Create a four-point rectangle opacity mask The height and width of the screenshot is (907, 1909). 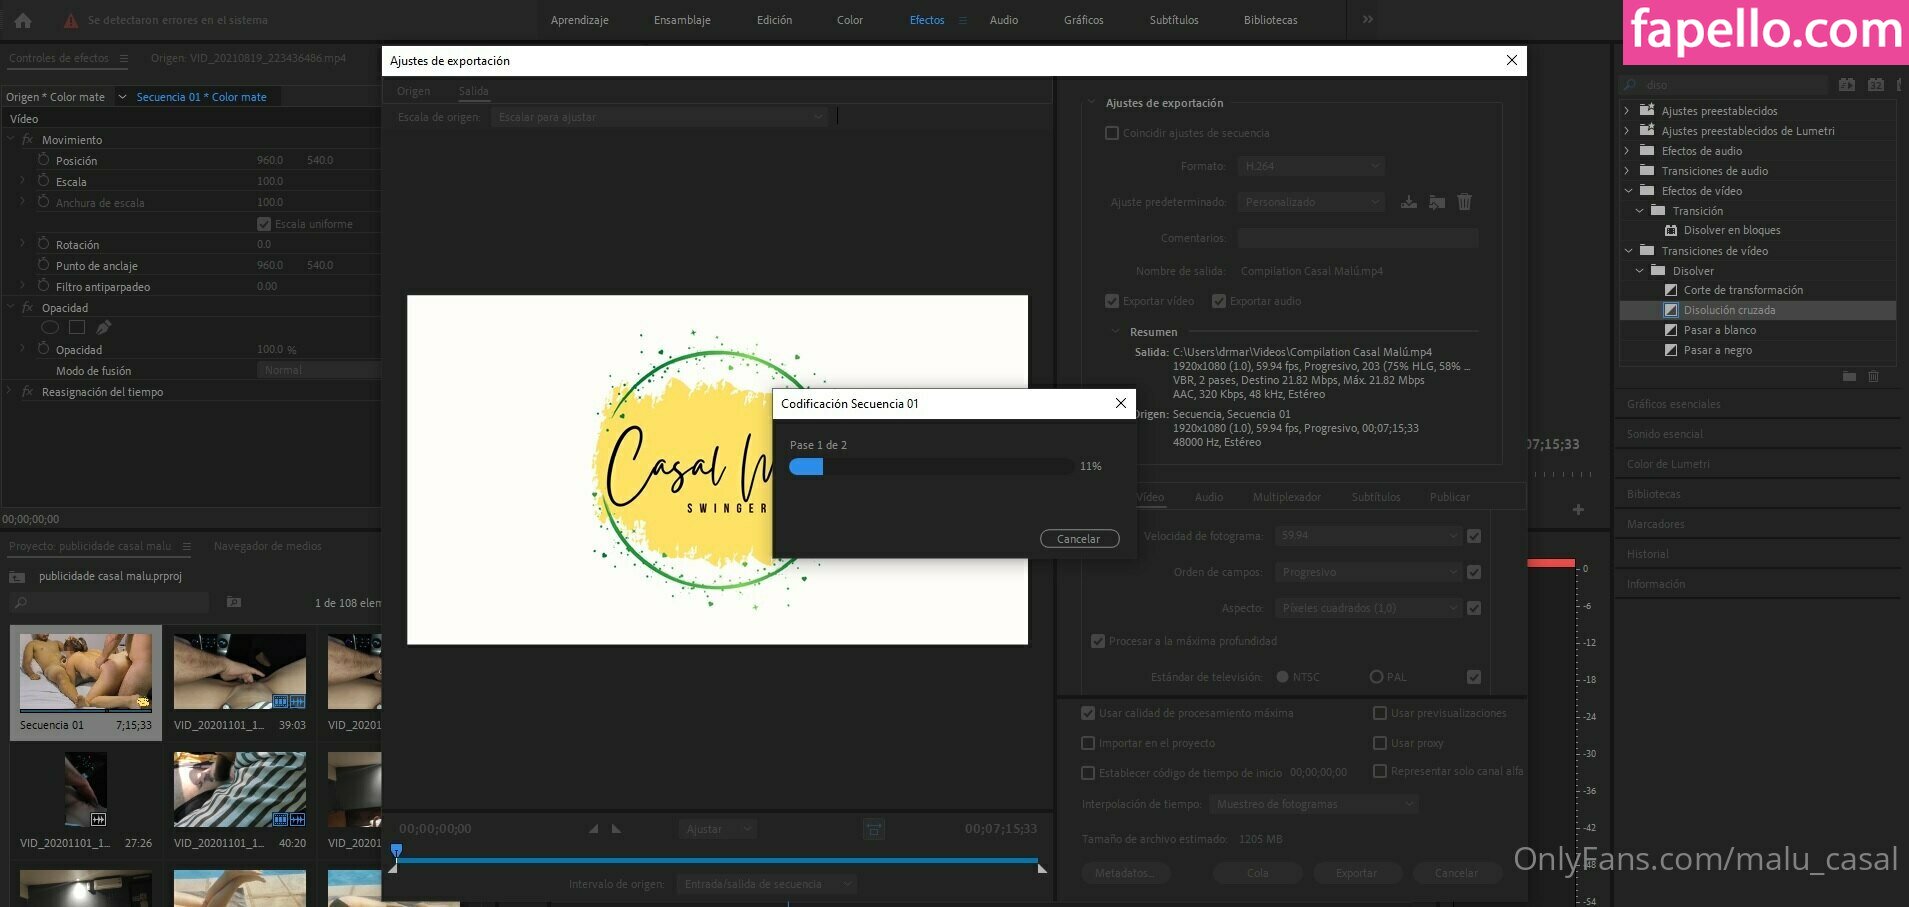coord(77,327)
